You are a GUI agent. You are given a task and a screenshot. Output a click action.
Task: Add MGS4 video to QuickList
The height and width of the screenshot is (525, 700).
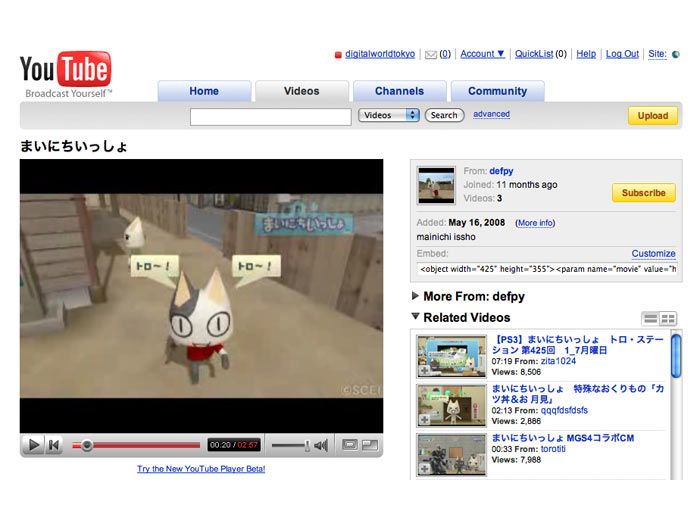coord(425,469)
